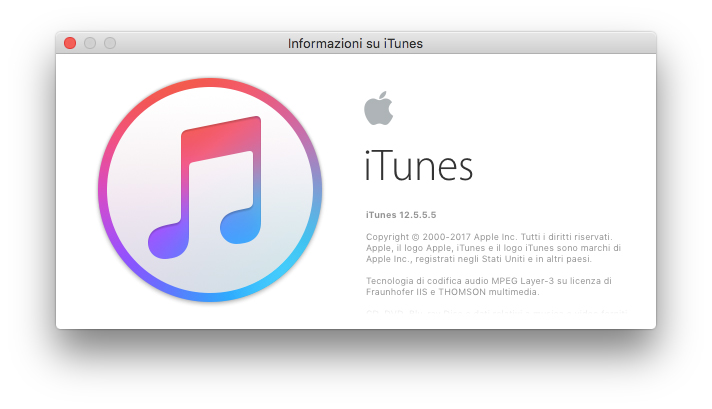Click the large iTunes heading text

point(419,166)
